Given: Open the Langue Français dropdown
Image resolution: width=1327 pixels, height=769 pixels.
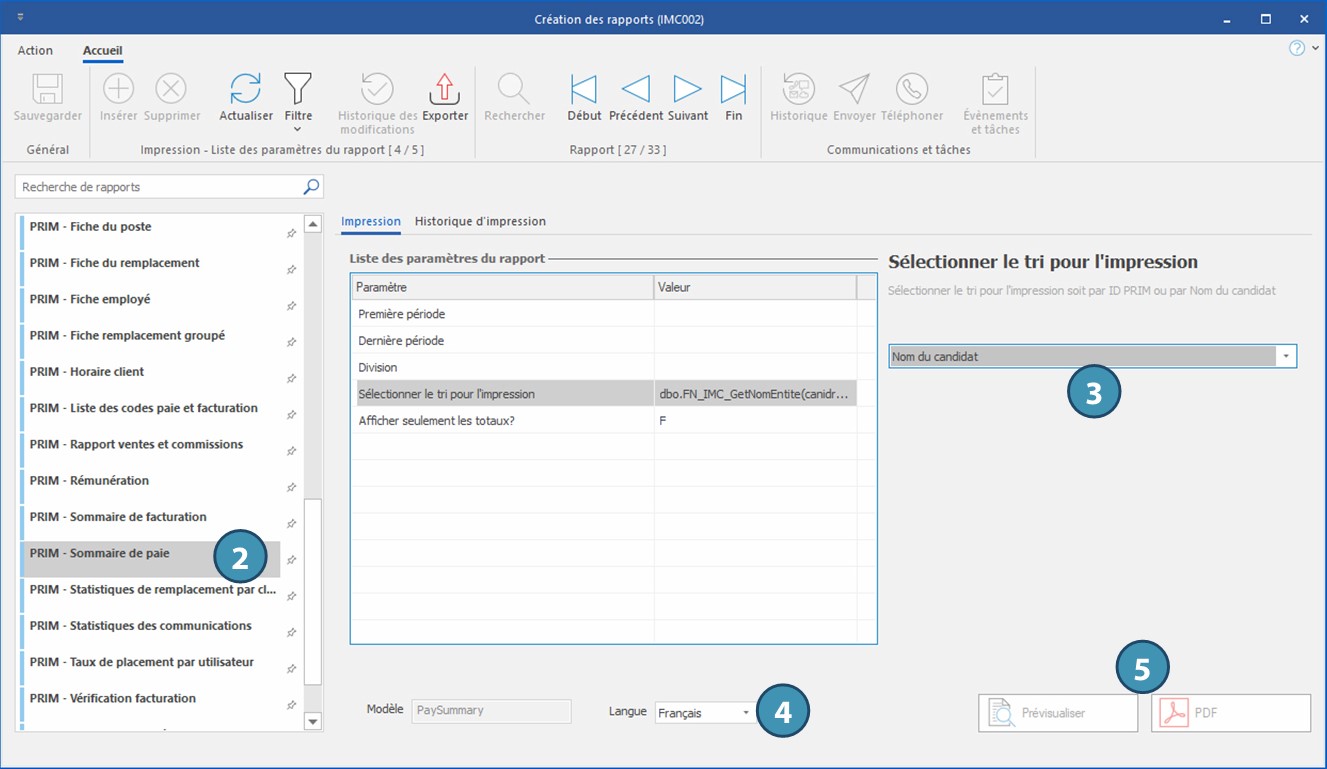Looking at the screenshot, I should 746,713.
